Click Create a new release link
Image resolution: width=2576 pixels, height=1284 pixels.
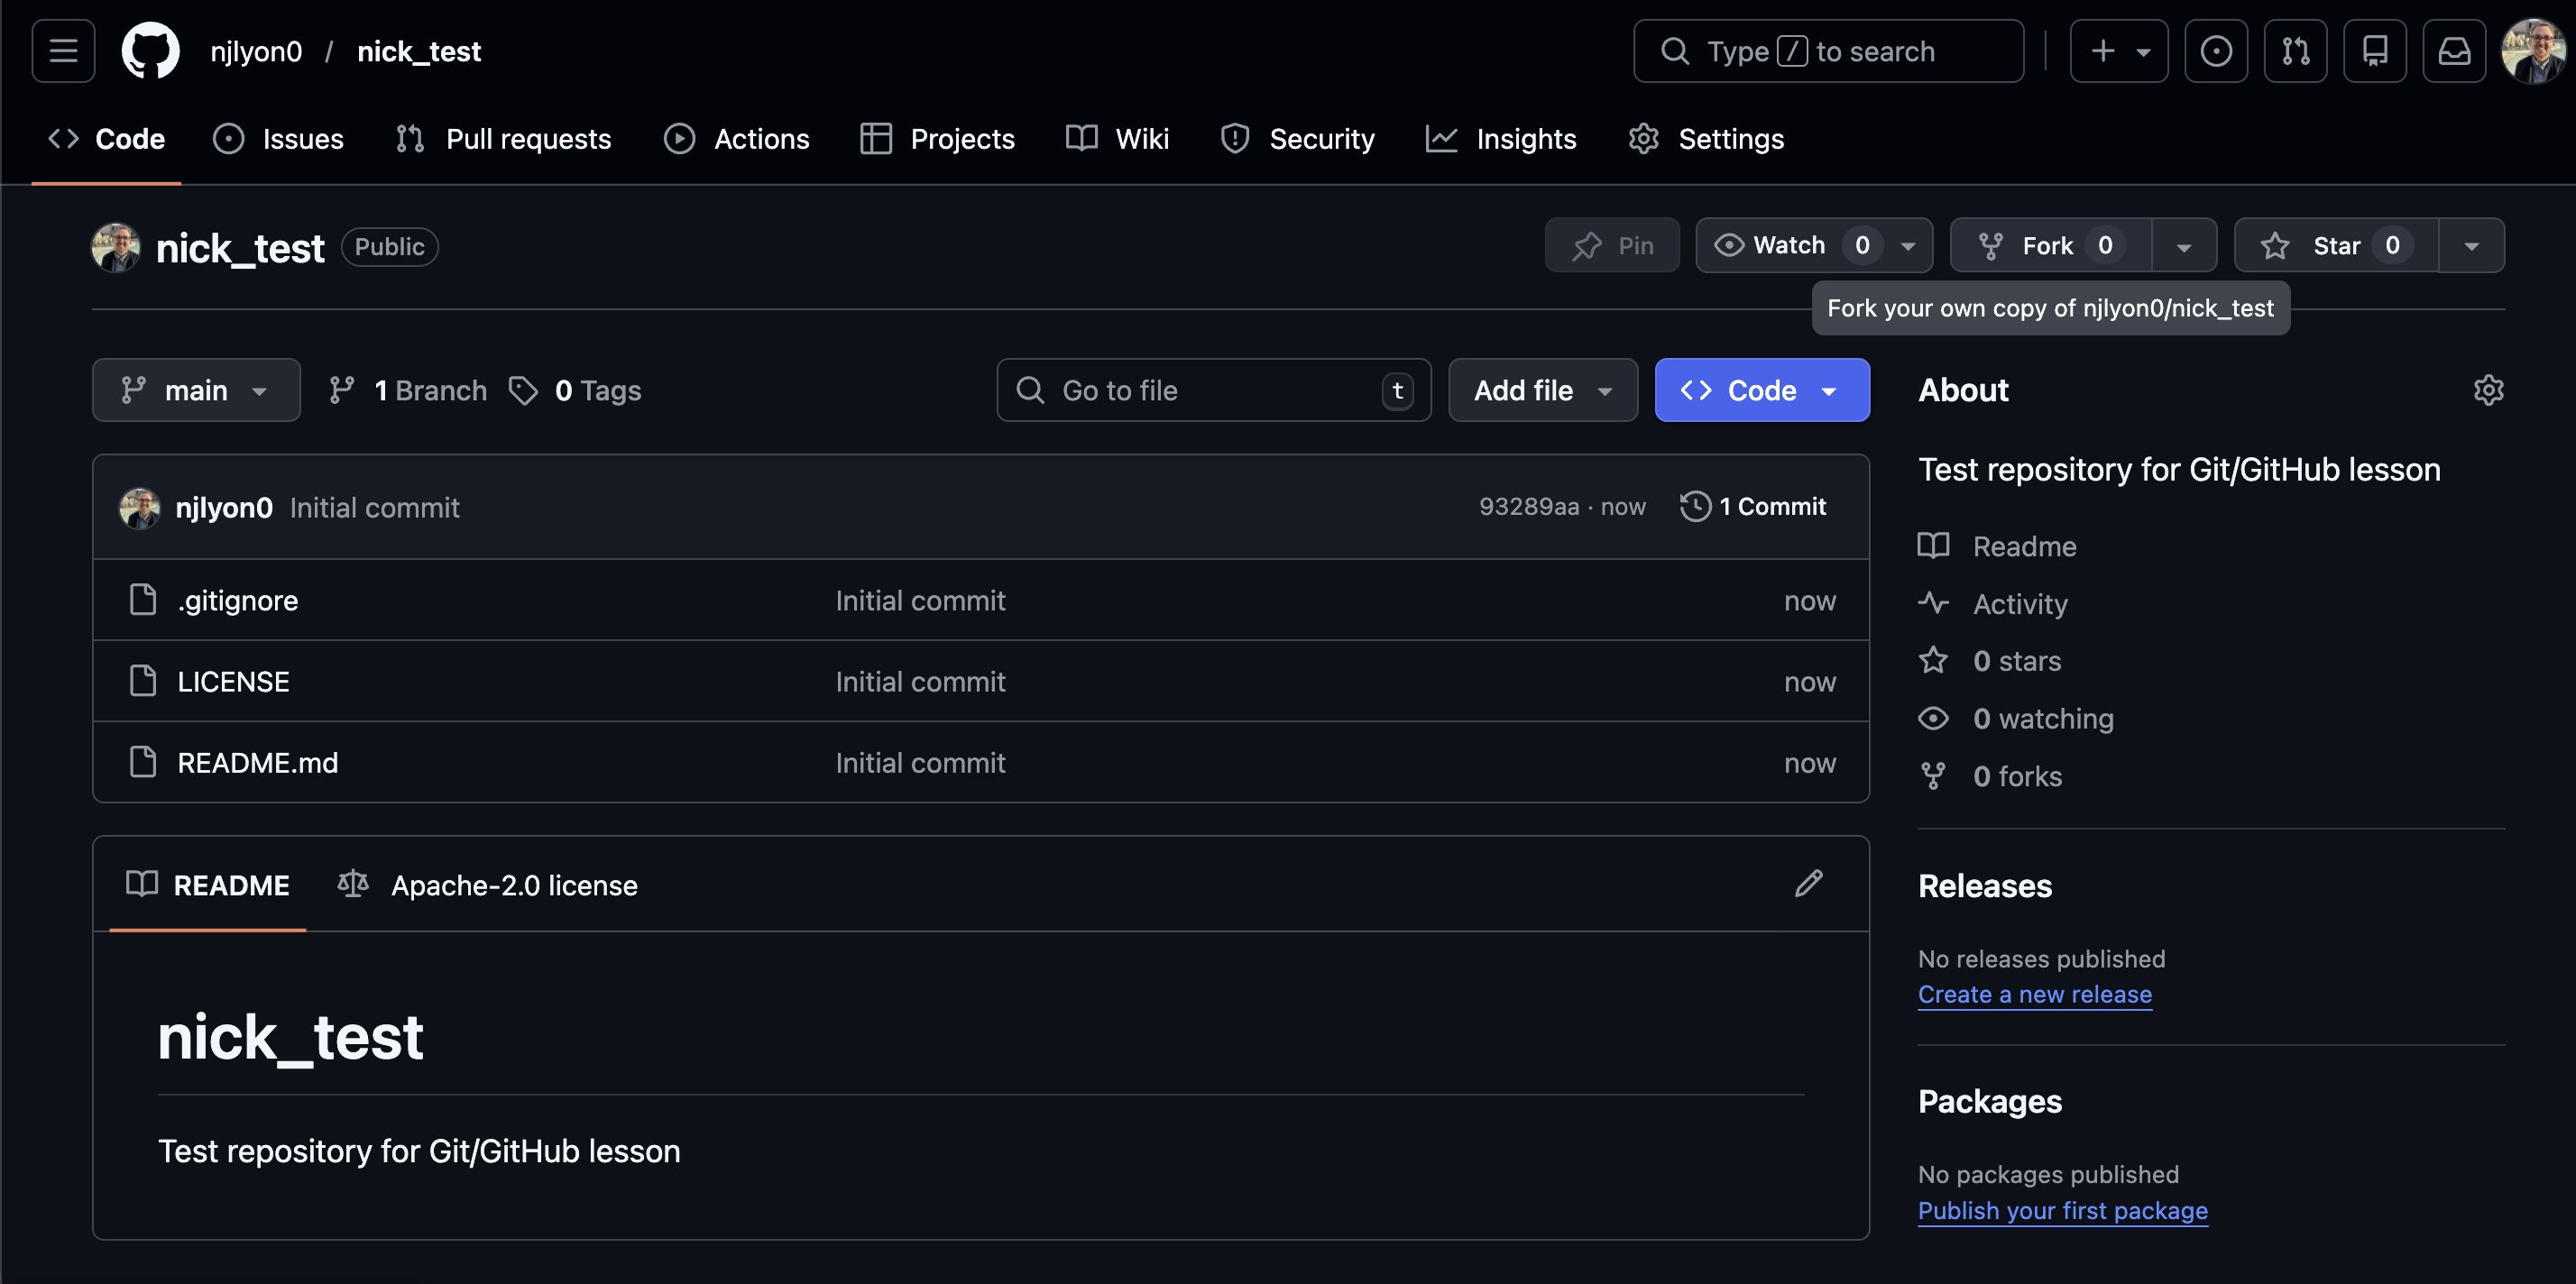(2035, 994)
